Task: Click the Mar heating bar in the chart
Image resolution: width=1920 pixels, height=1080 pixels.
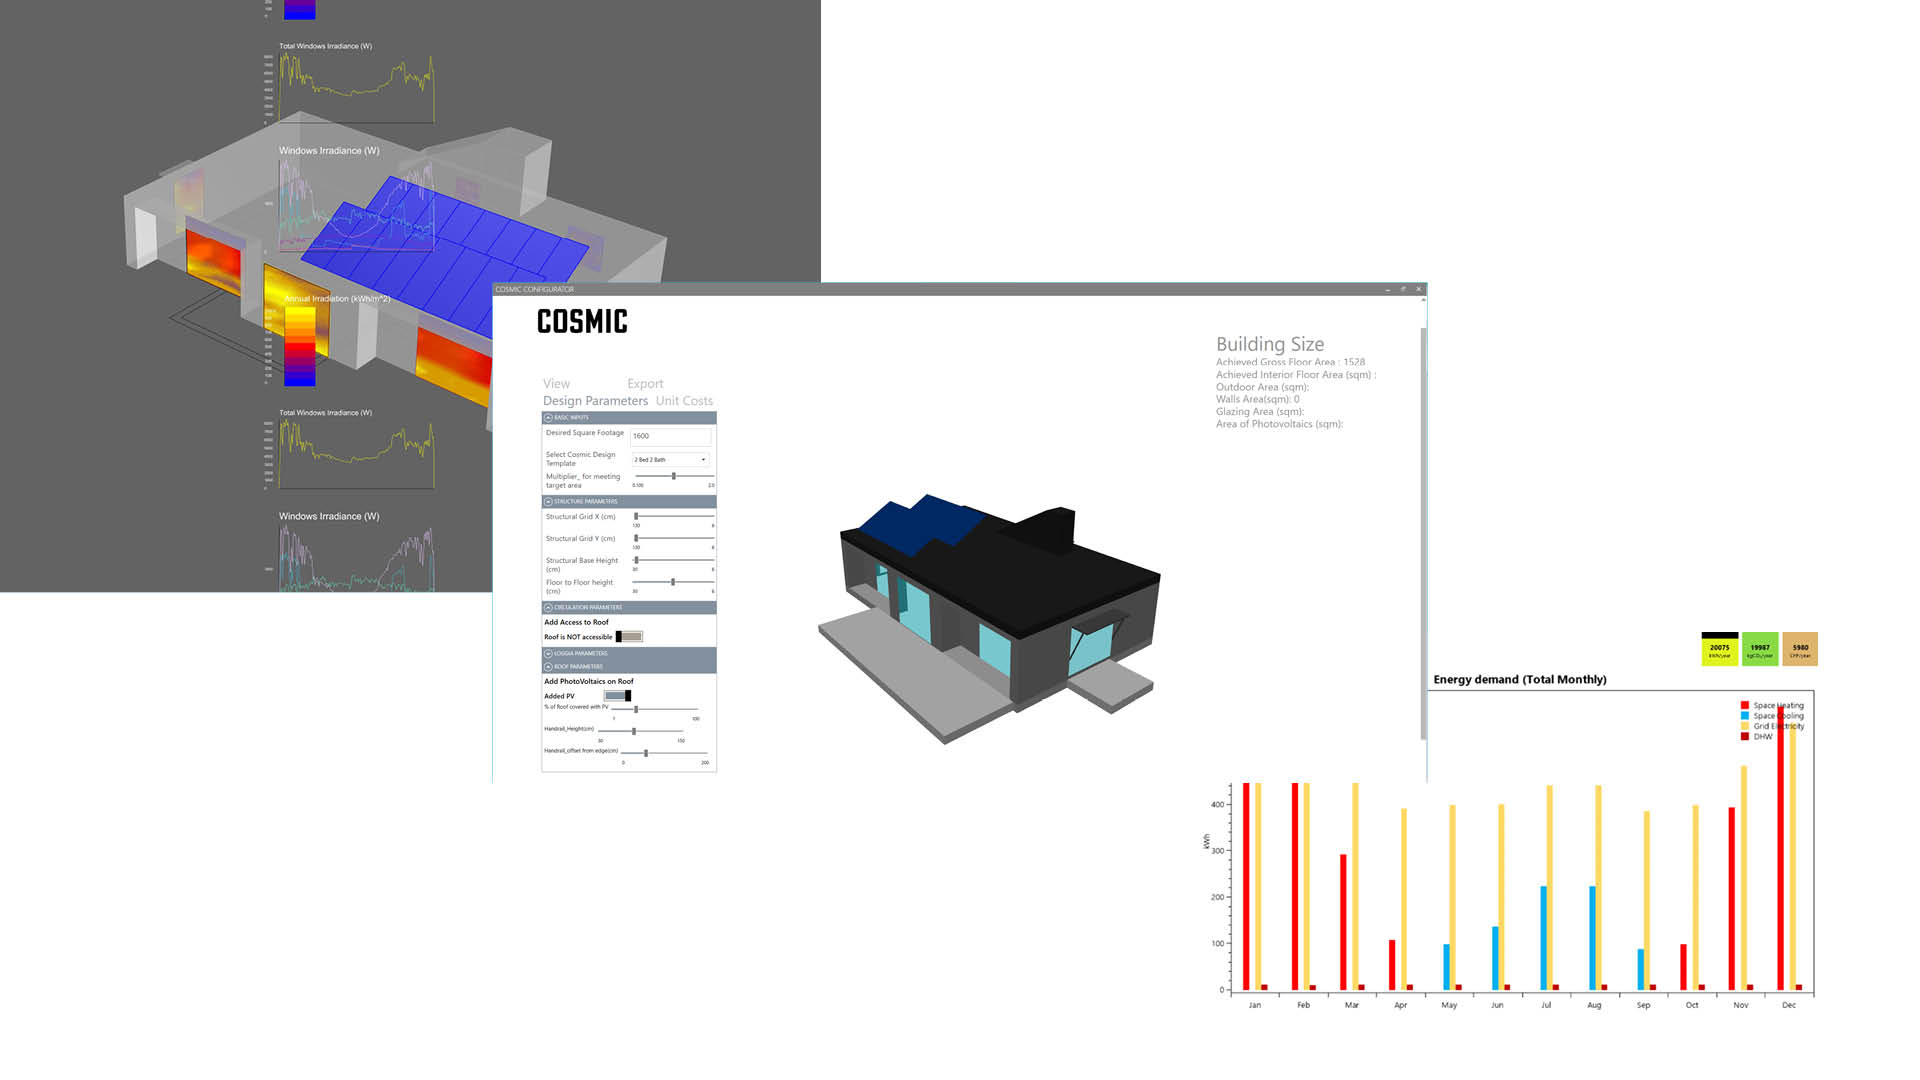Action: coord(1343,922)
